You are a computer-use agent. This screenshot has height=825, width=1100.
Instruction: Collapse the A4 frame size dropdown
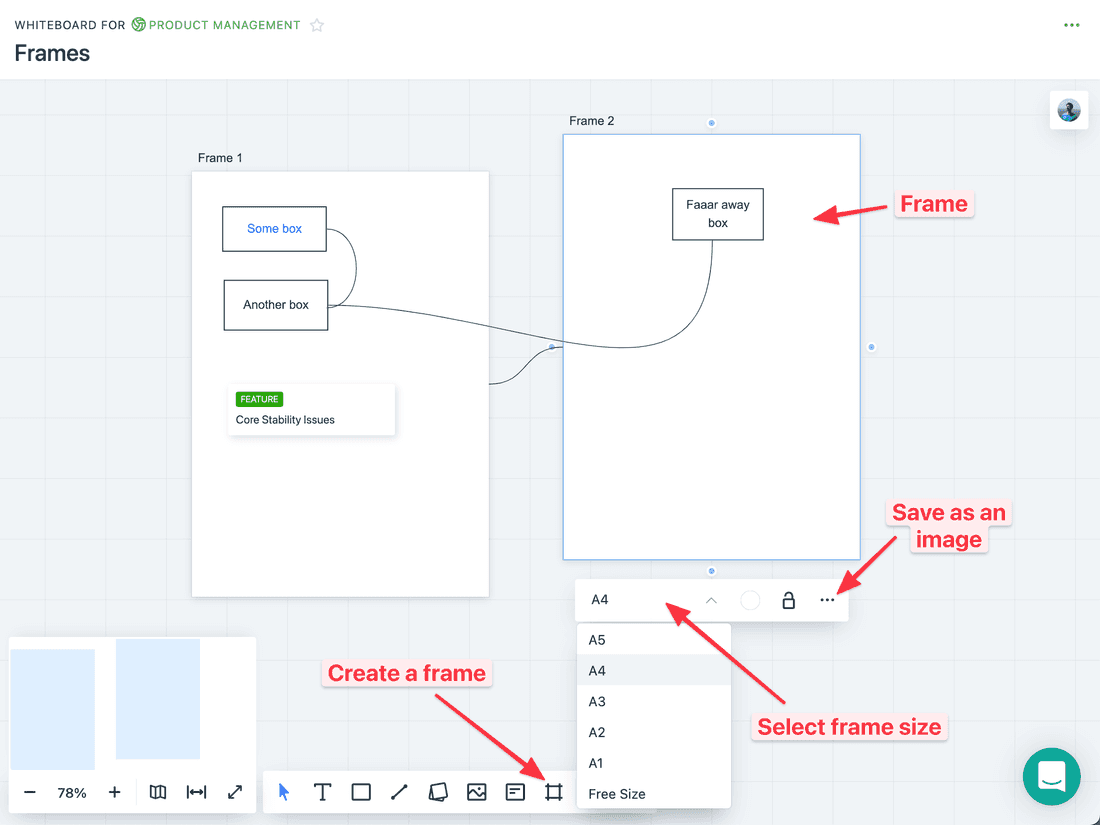[x=711, y=600]
